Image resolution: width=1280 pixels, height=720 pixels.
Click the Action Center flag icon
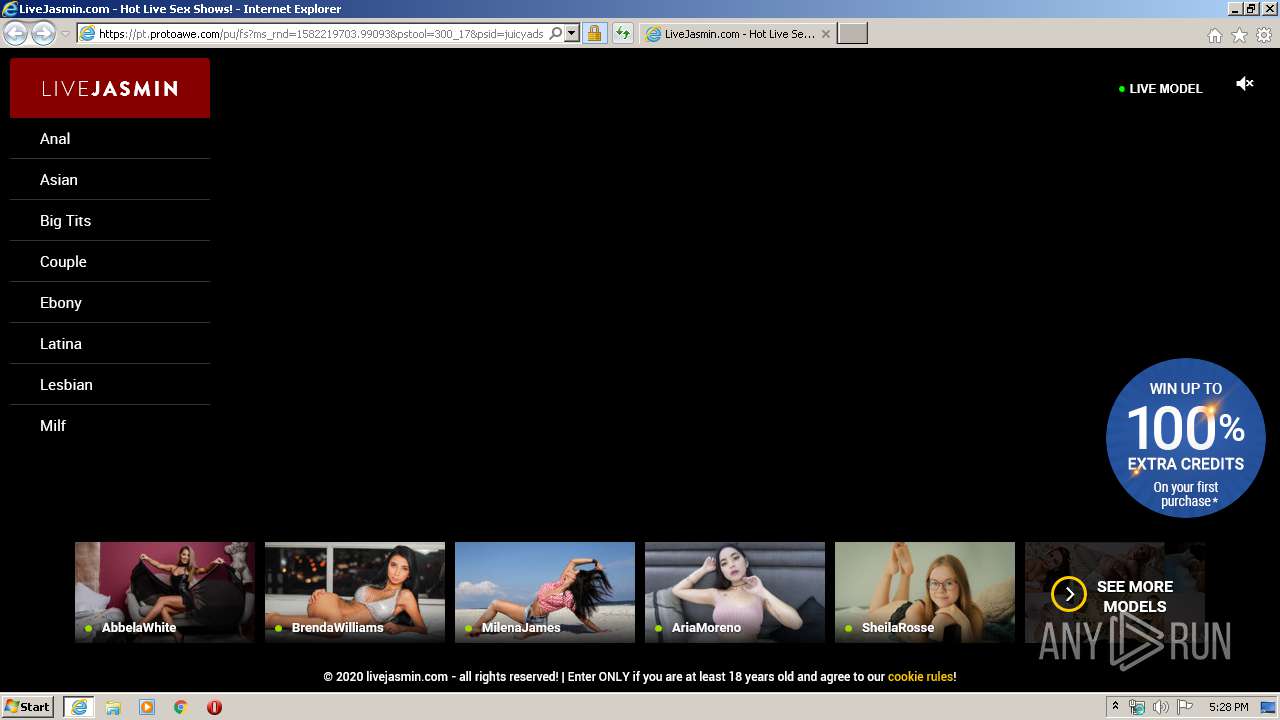(x=1184, y=707)
